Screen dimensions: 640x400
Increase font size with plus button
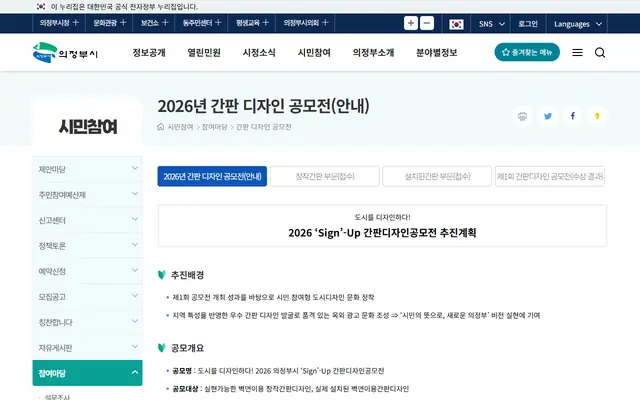pyautogui.click(x=411, y=23)
